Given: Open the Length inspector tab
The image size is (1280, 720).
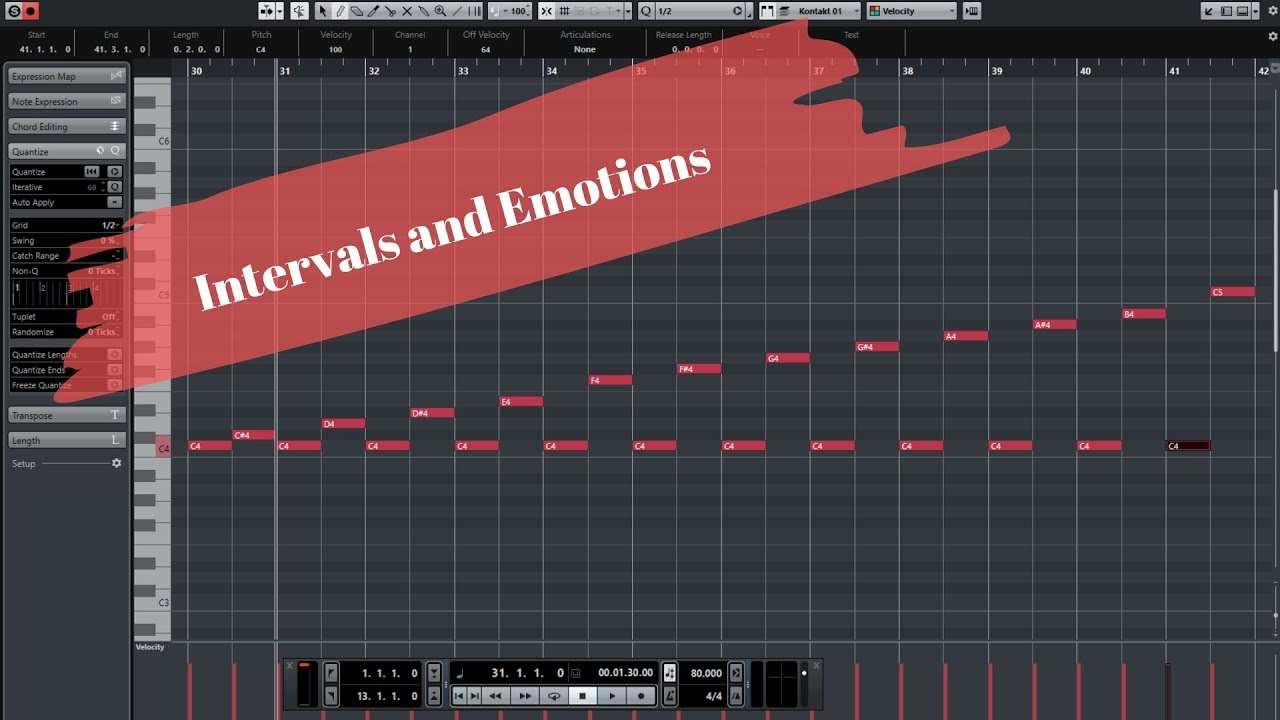Looking at the screenshot, I should (67, 440).
